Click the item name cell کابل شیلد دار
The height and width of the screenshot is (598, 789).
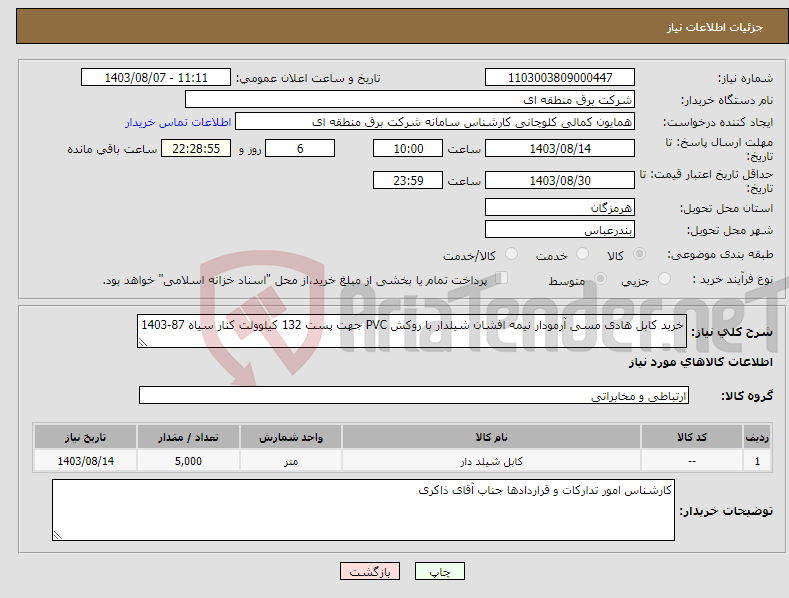(492, 461)
